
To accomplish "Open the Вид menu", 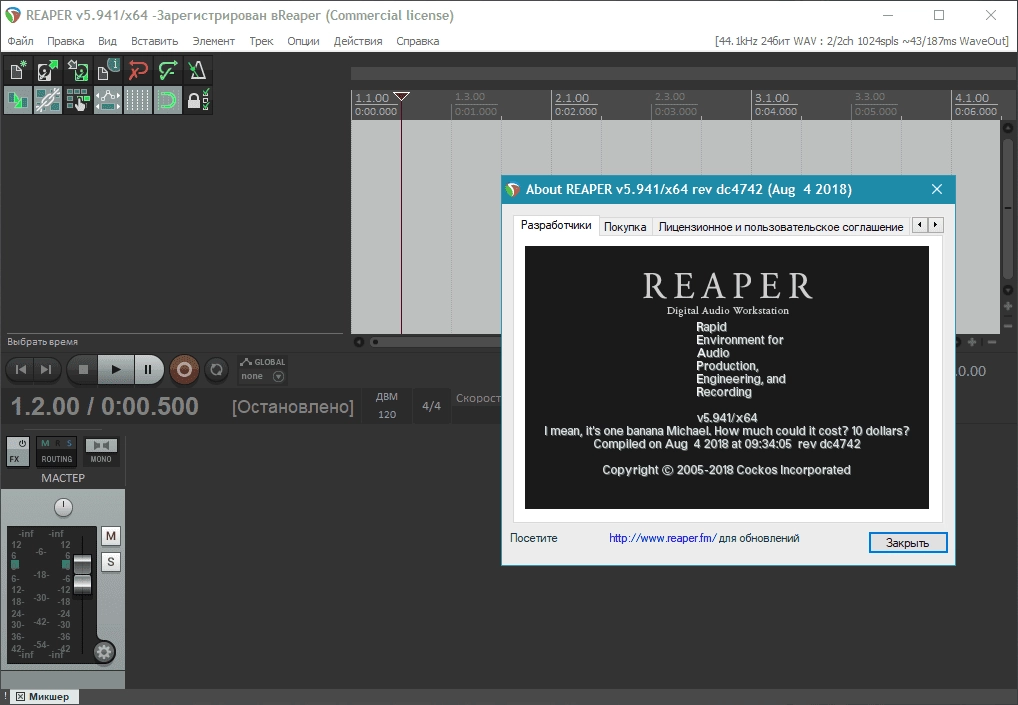I will (107, 41).
